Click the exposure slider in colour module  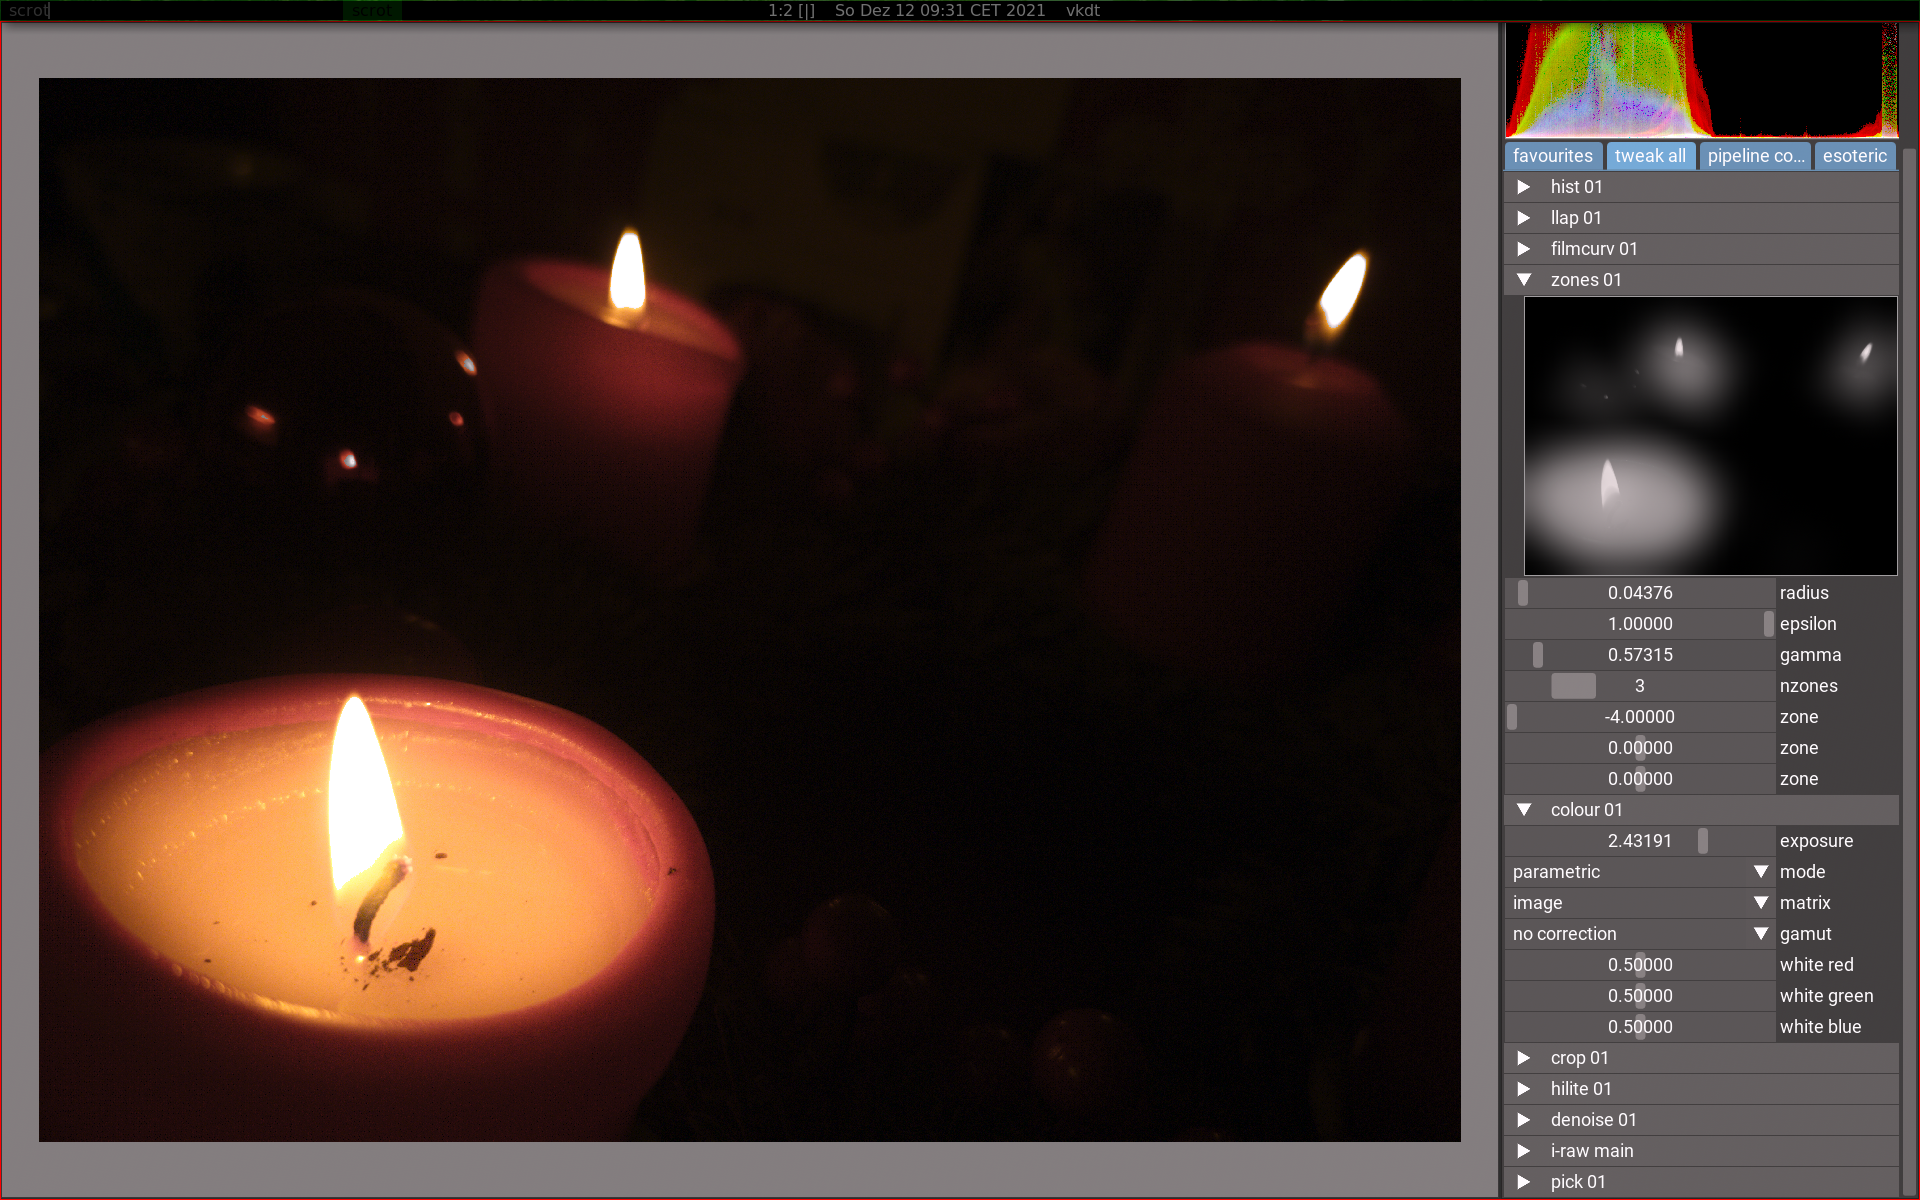1640,841
